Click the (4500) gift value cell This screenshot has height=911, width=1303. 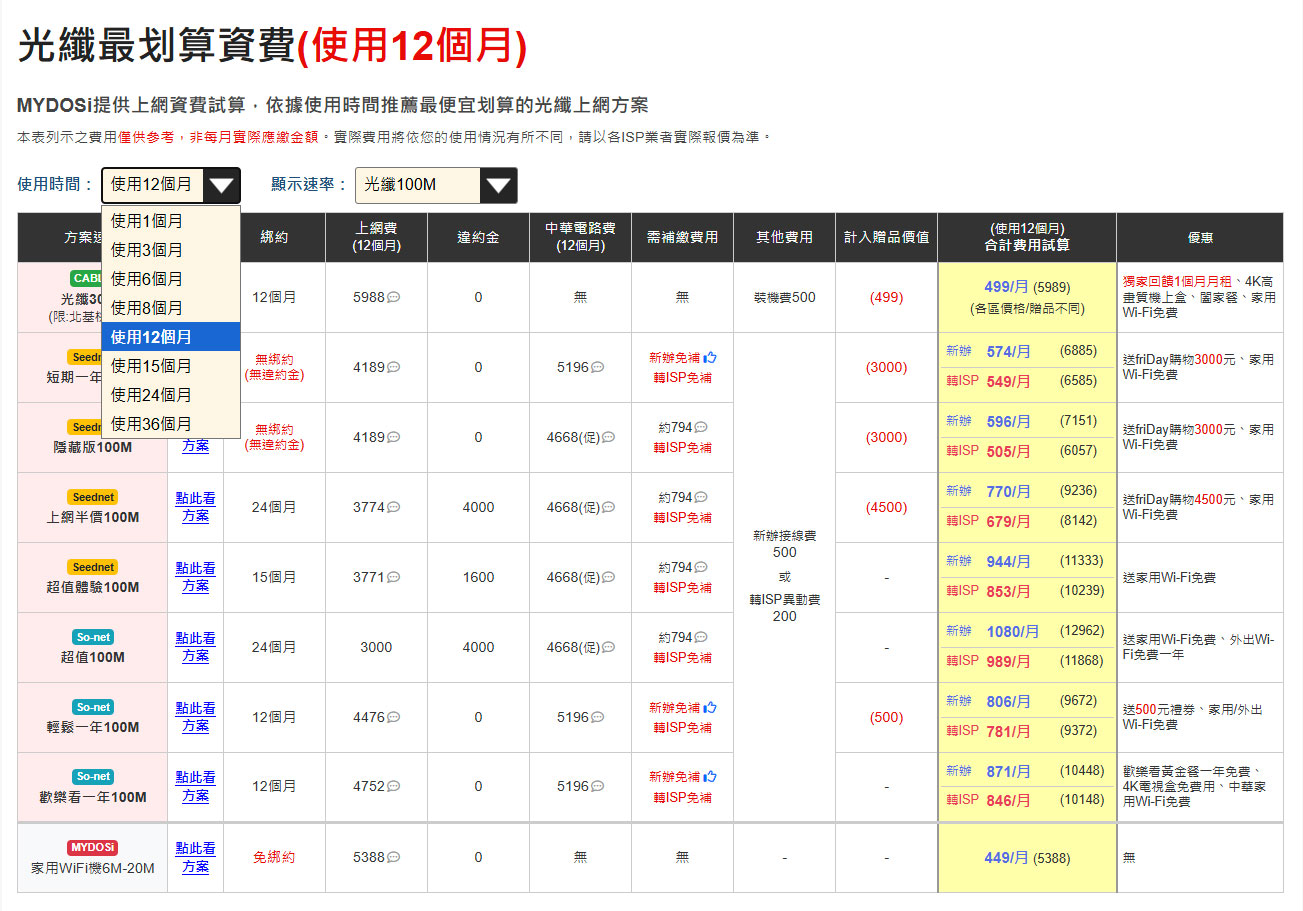886,508
